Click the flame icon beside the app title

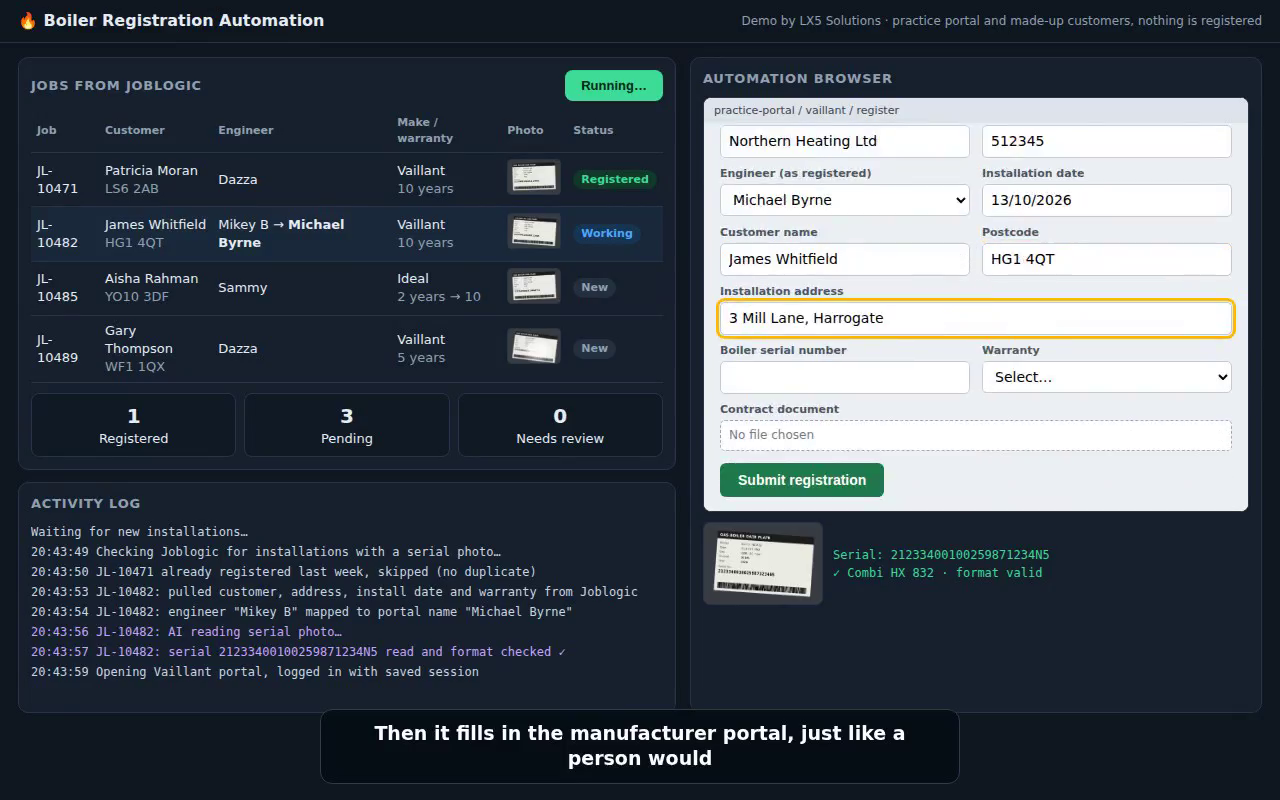28,20
